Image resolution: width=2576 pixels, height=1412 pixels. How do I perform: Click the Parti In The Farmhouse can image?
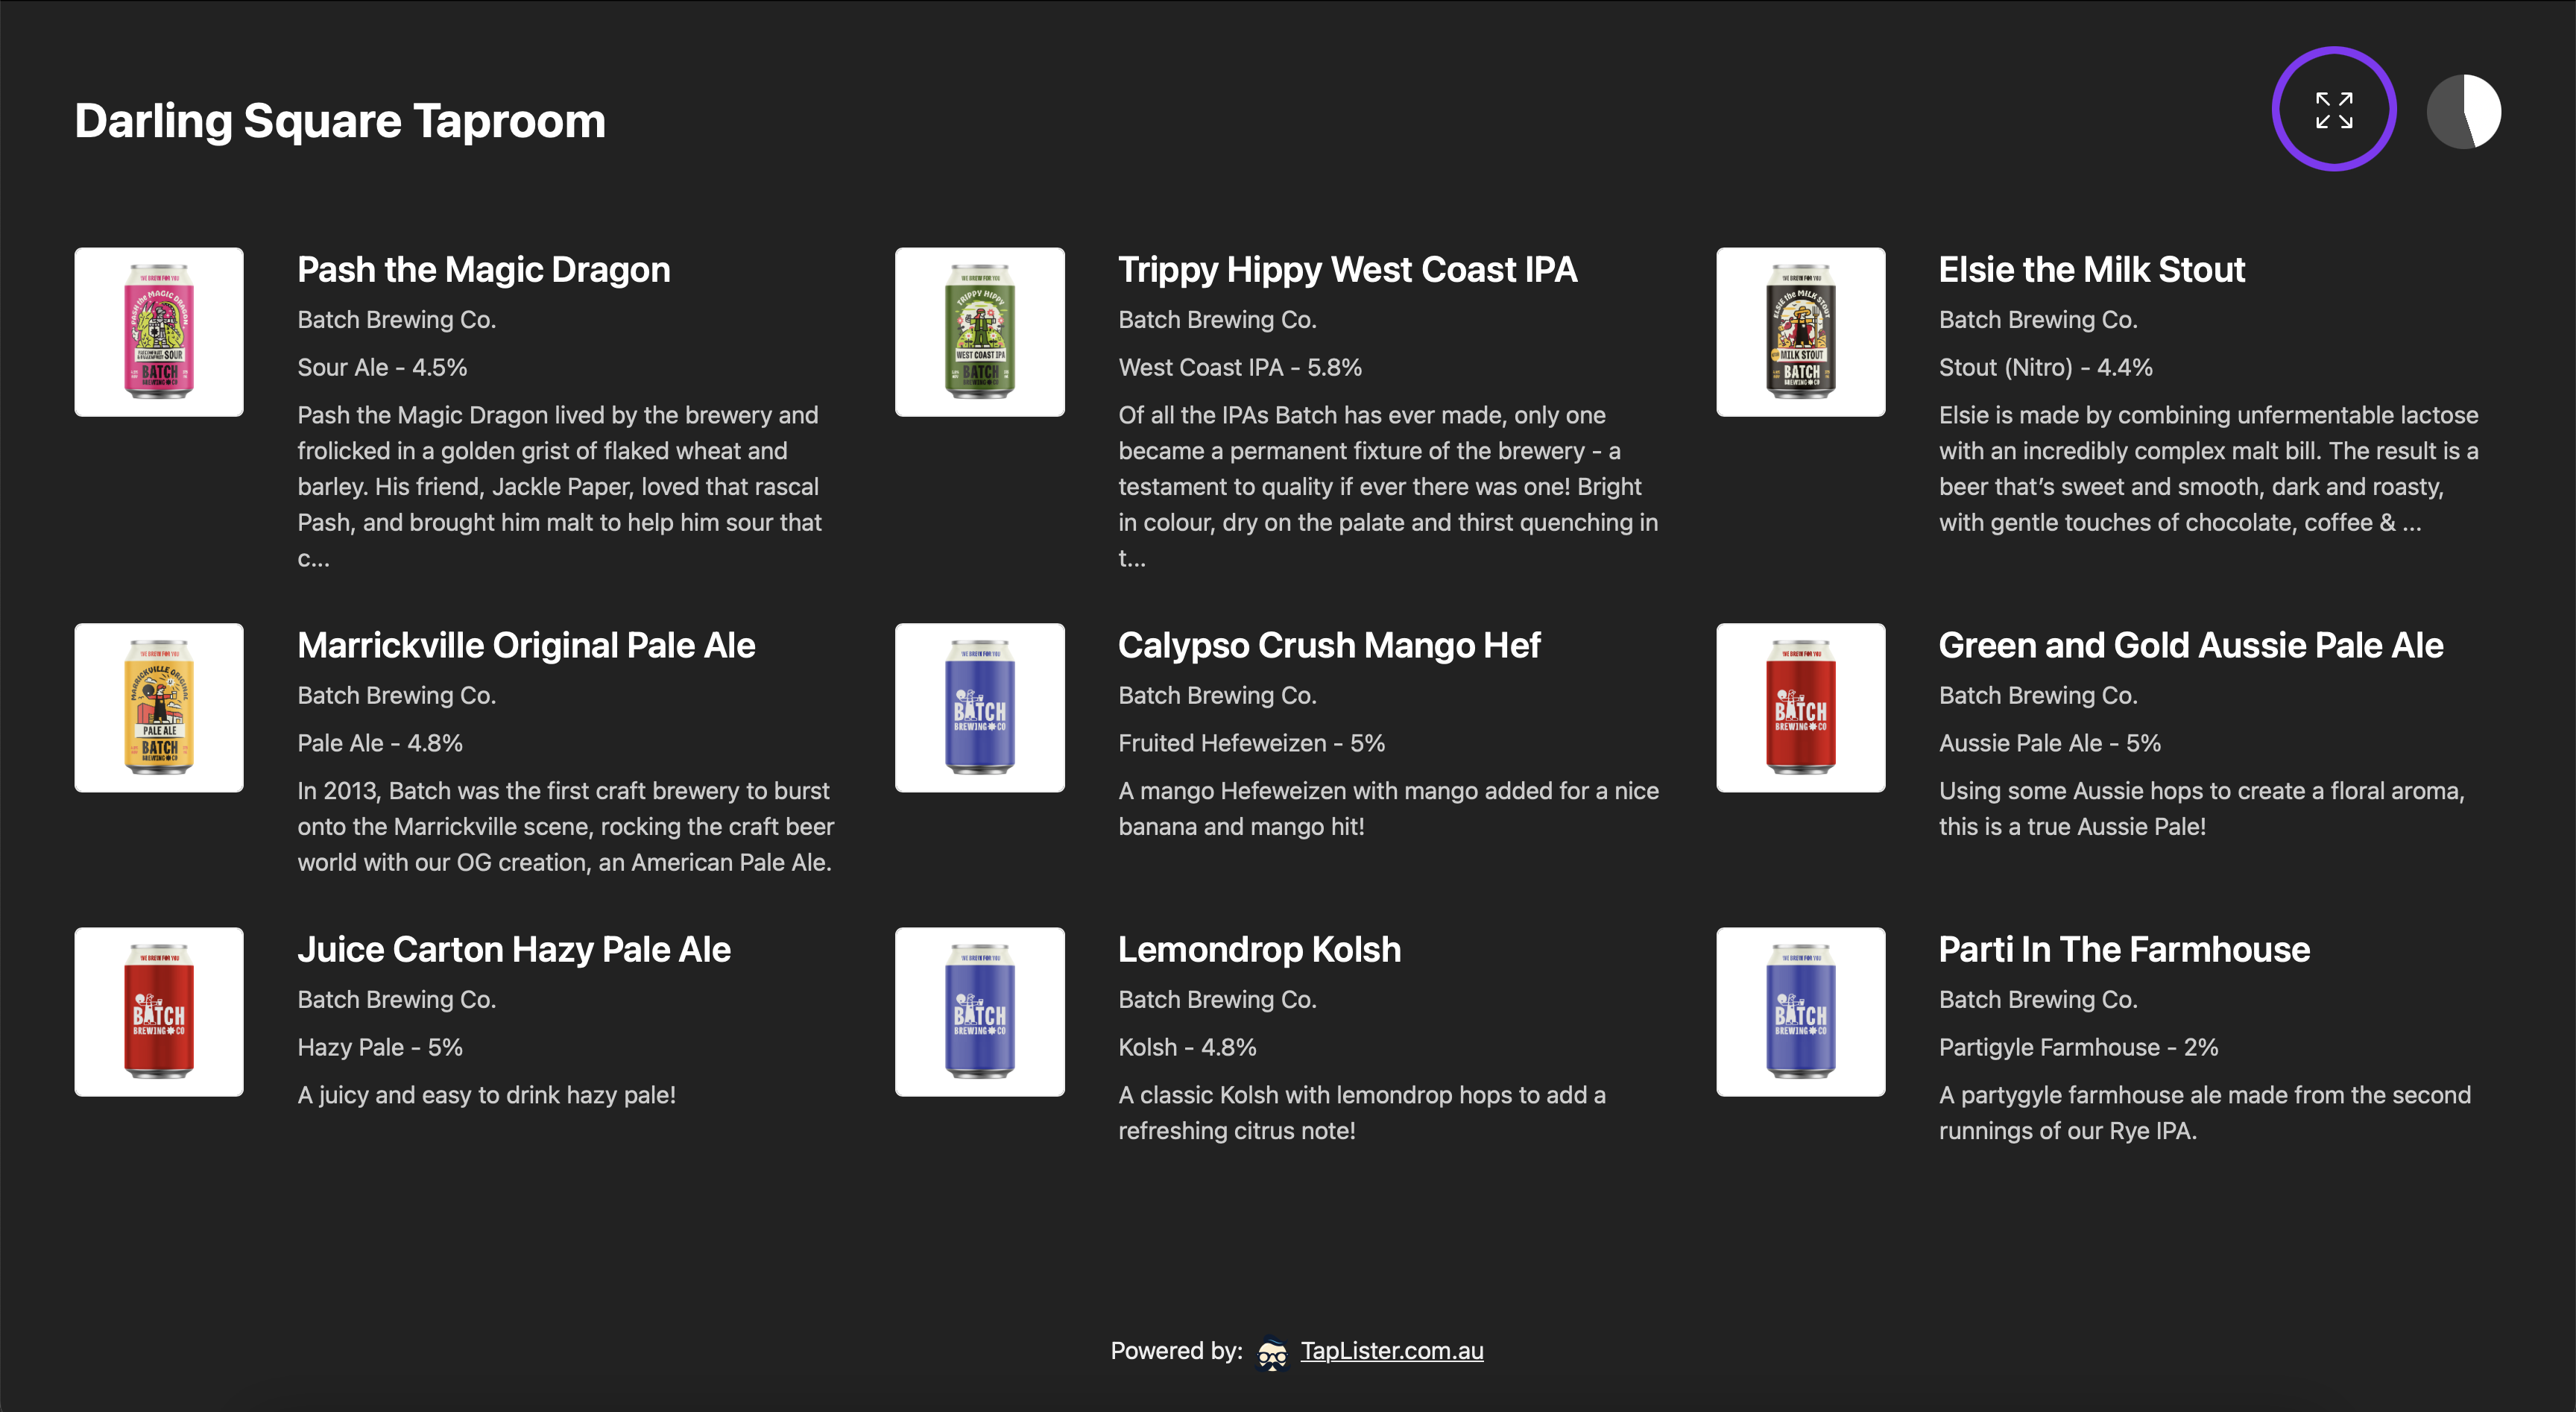point(1801,1012)
